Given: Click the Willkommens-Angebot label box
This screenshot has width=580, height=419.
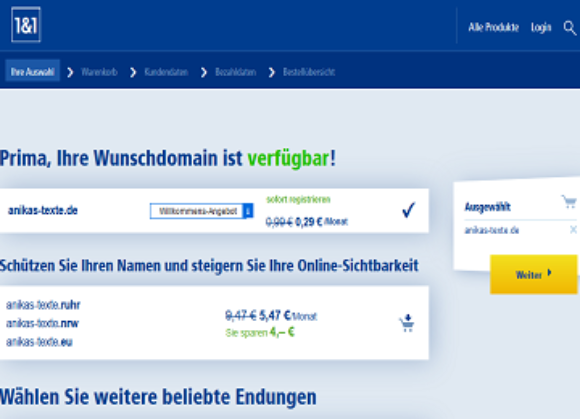Looking at the screenshot, I should (x=197, y=211).
